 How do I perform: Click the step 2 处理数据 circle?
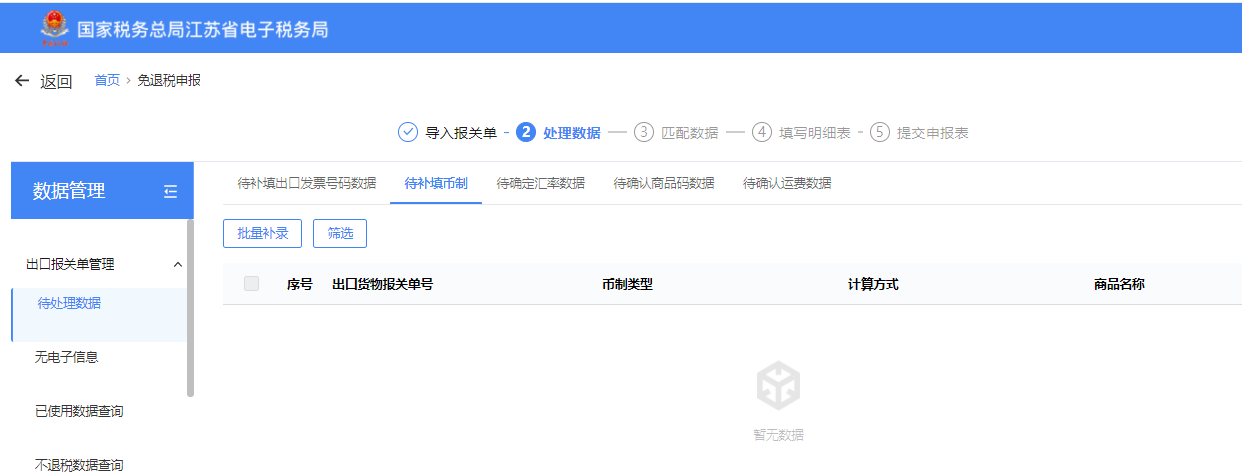526,133
